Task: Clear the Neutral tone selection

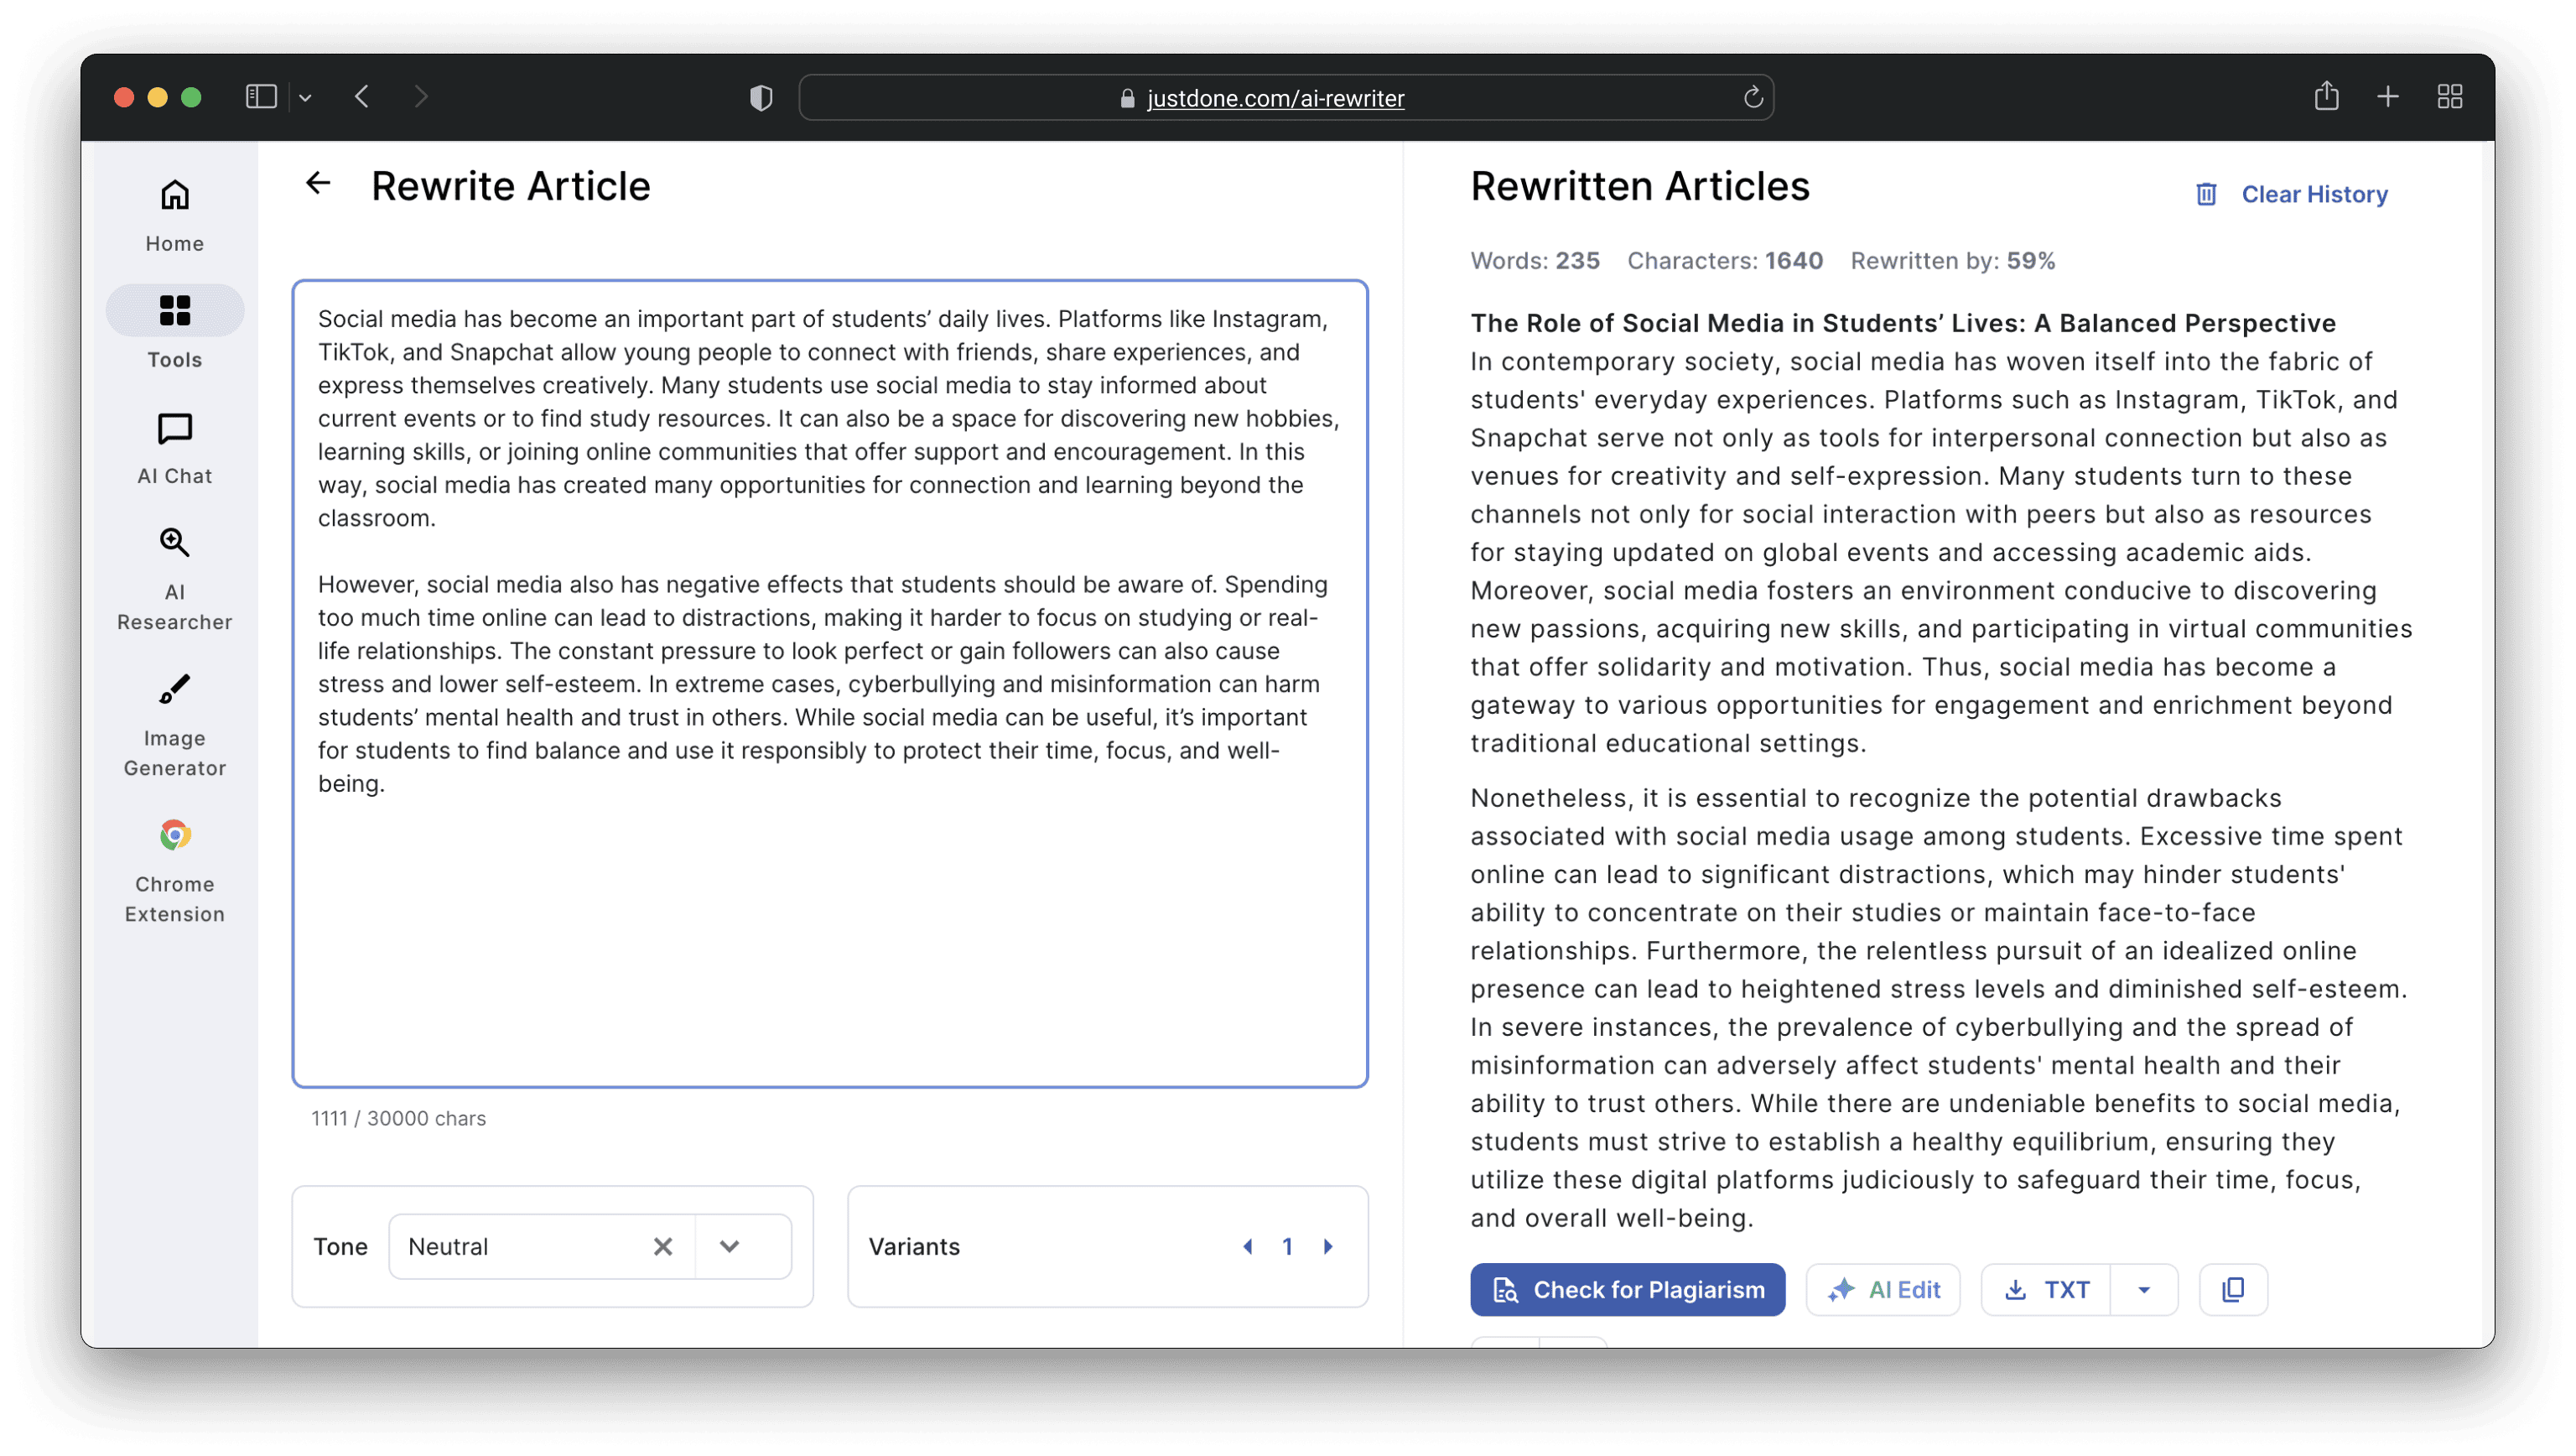Action: (x=663, y=1247)
